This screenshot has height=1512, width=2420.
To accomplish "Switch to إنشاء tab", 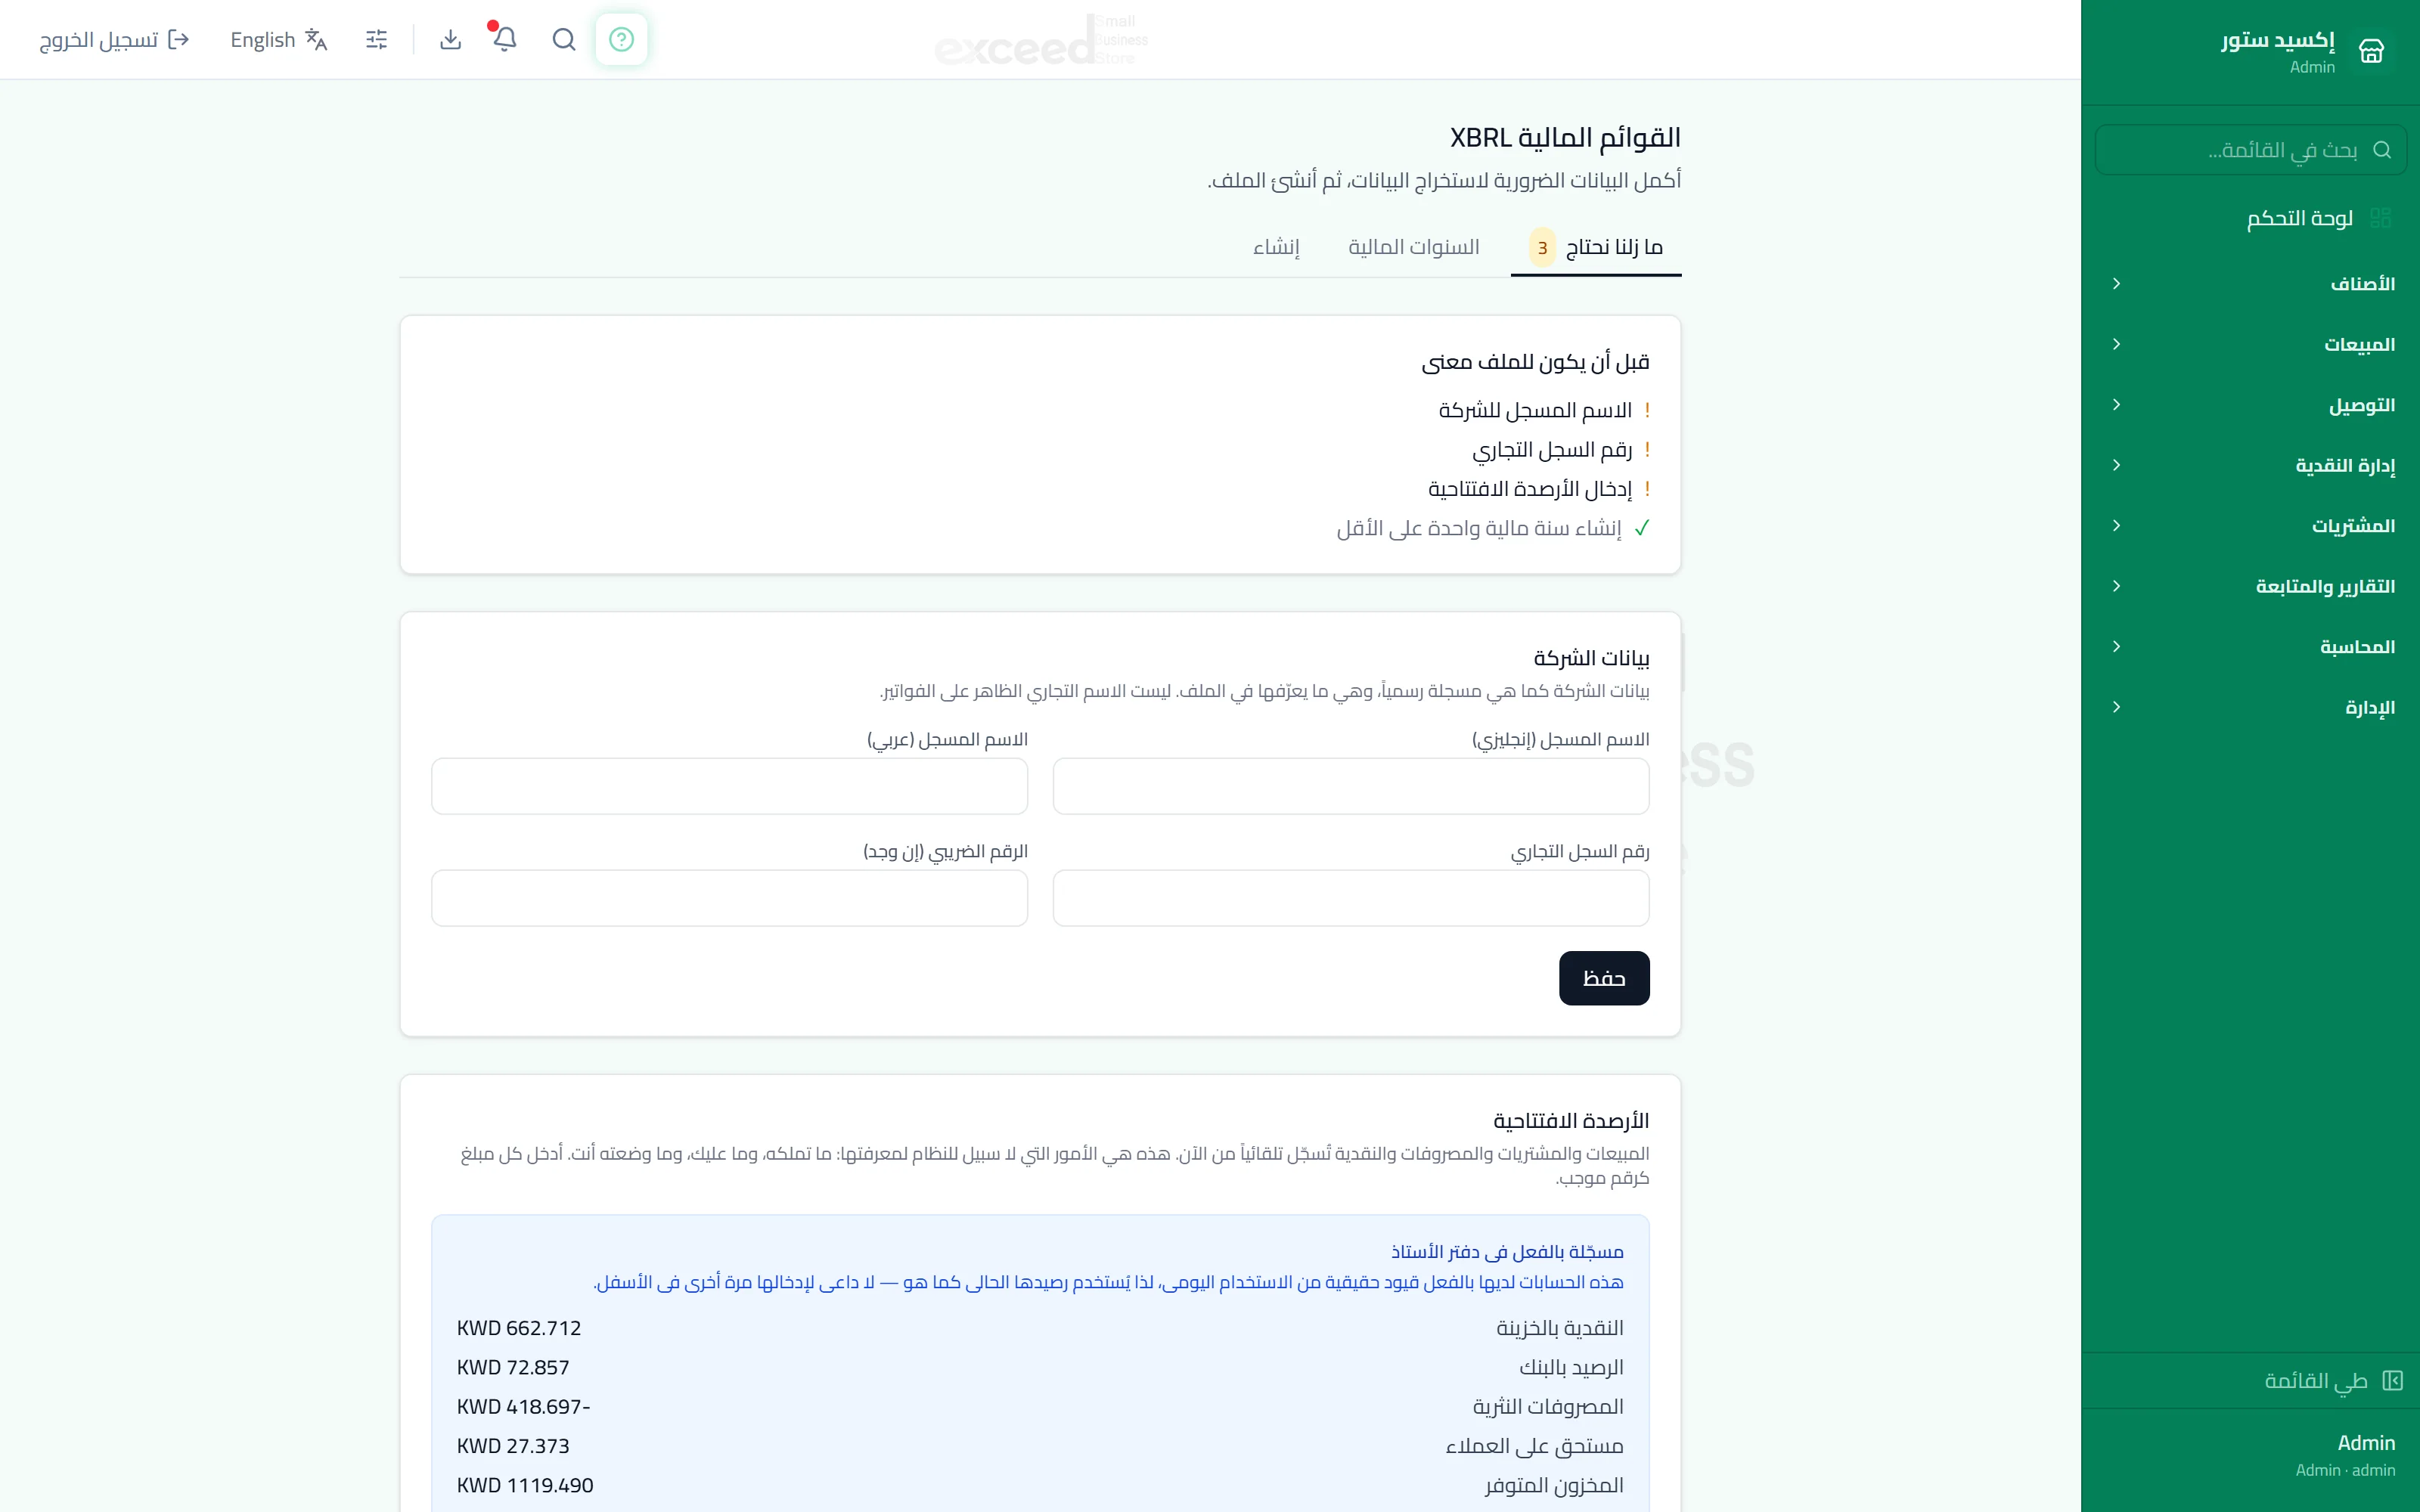I will pyautogui.click(x=1276, y=247).
